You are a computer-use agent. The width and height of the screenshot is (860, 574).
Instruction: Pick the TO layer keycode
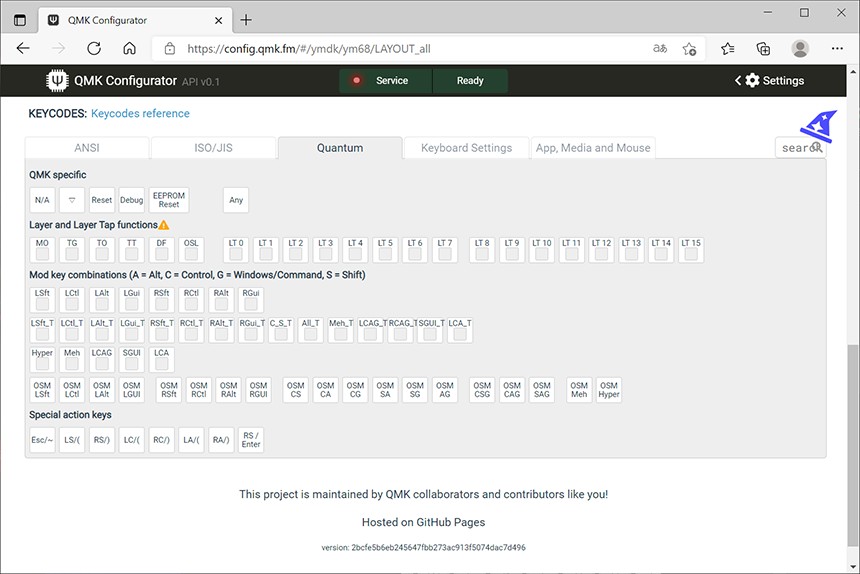pyautogui.click(x=101, y=250)
